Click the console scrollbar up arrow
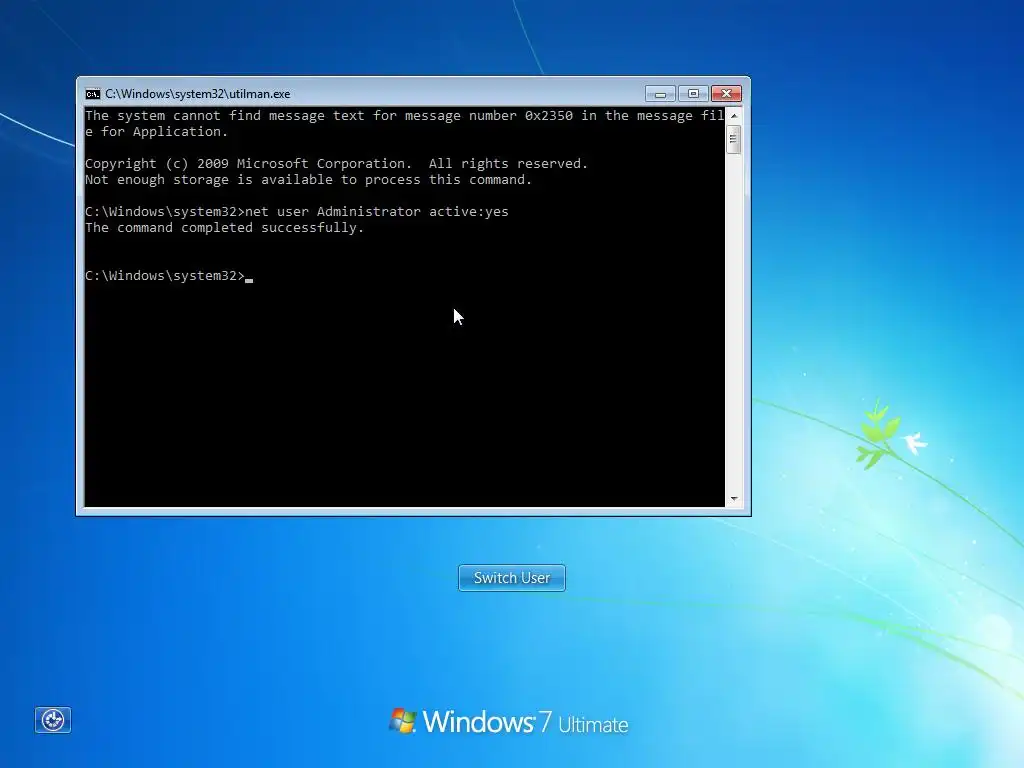 point(734,116)
